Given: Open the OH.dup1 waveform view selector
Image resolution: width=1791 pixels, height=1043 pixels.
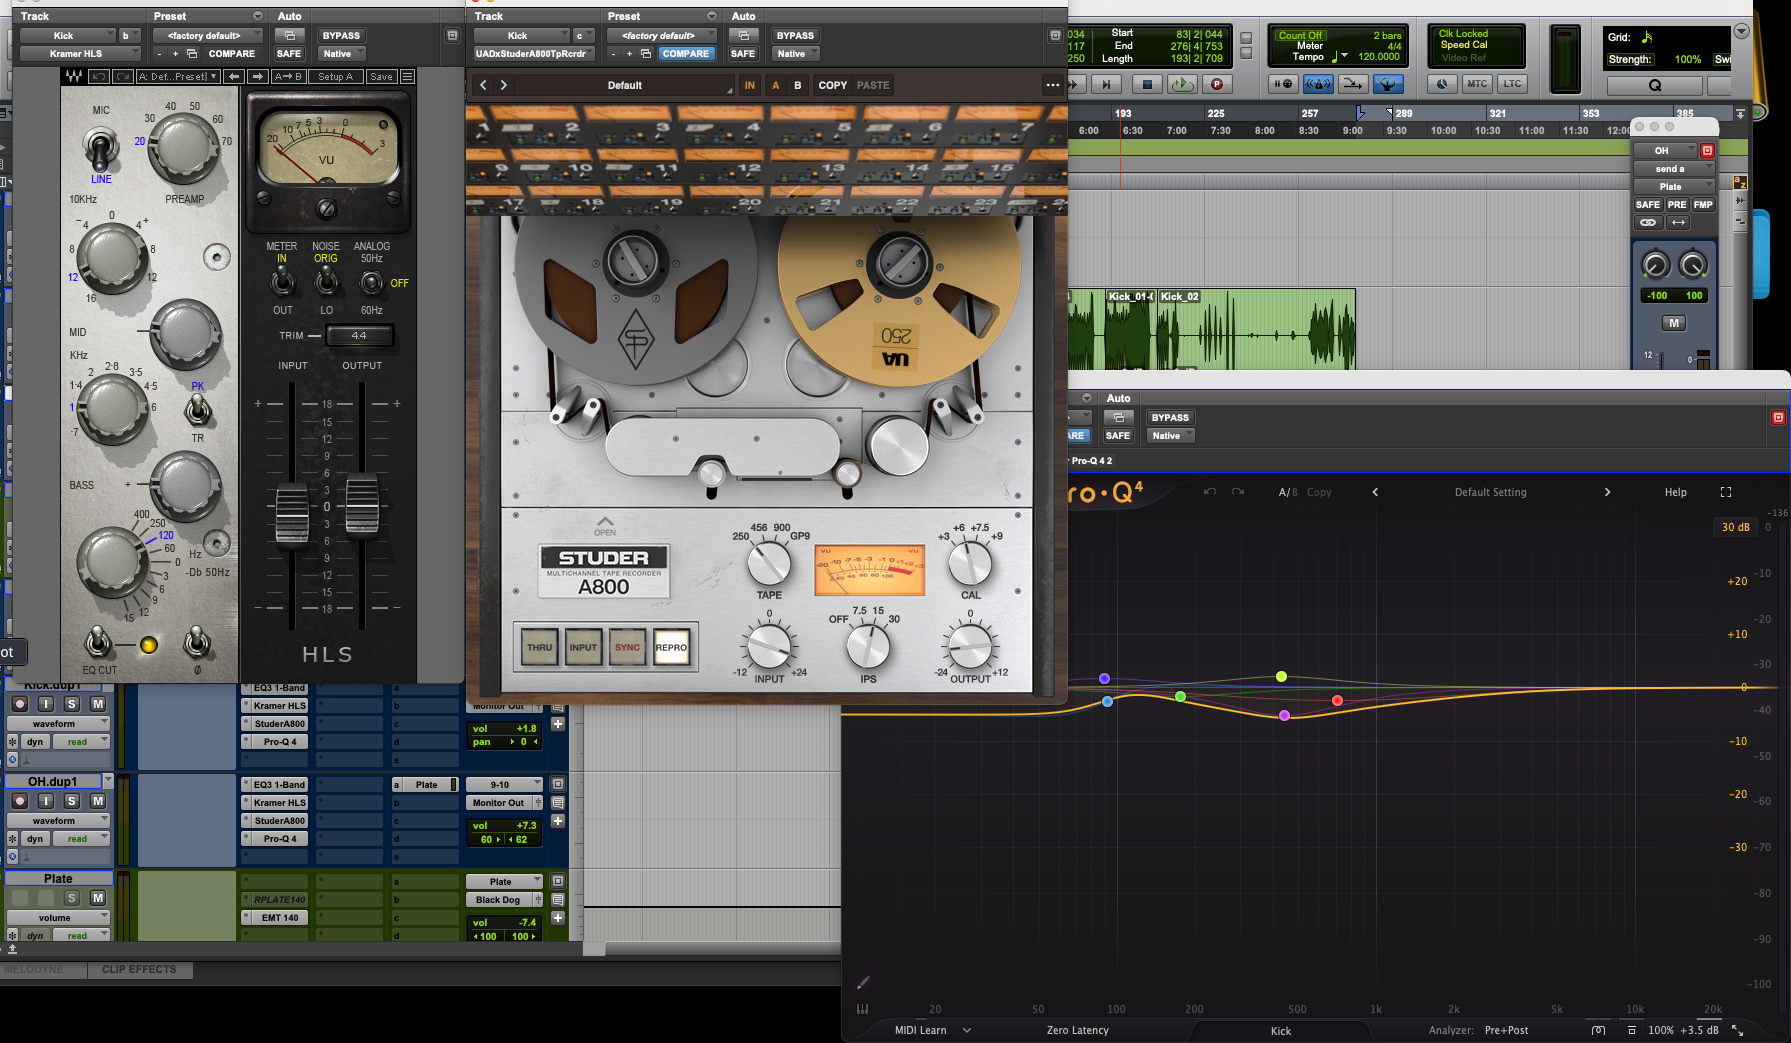Looking at the screenshot, I should 59,821.
